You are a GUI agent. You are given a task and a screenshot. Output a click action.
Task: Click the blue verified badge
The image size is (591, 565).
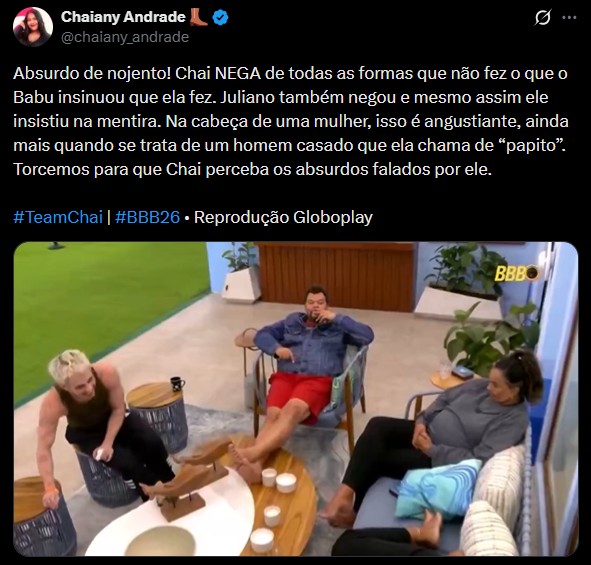220,17
